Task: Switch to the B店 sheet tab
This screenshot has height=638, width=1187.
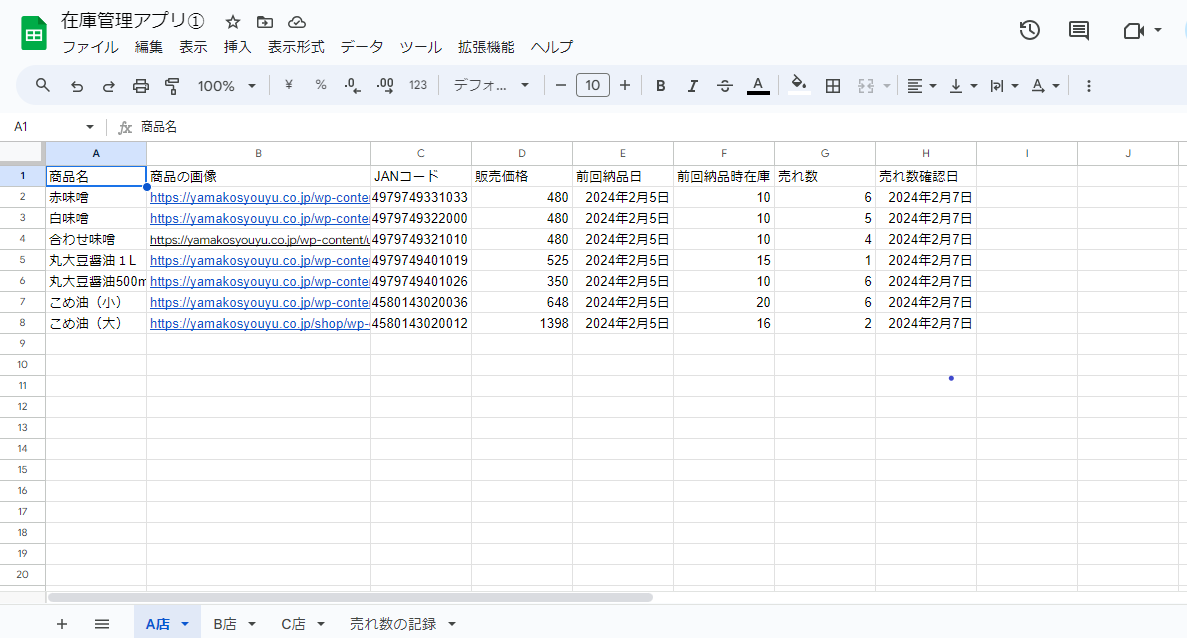Action: pos(225,624)
